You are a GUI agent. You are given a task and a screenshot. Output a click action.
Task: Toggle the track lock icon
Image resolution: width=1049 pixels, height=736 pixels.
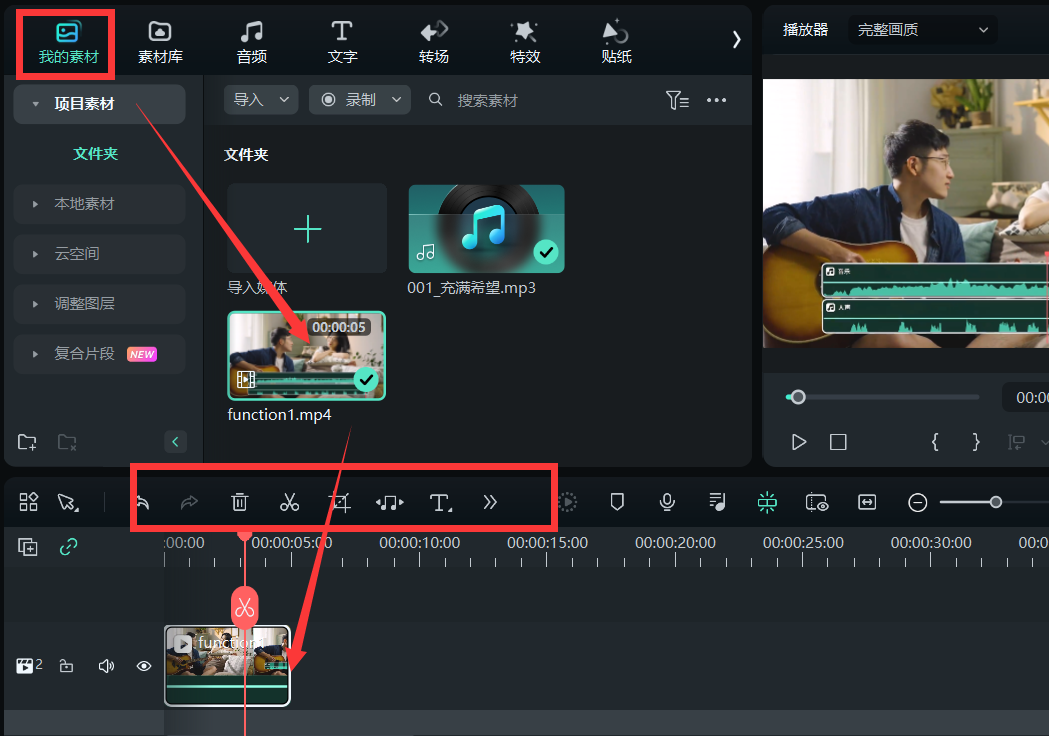pos(67,666)
